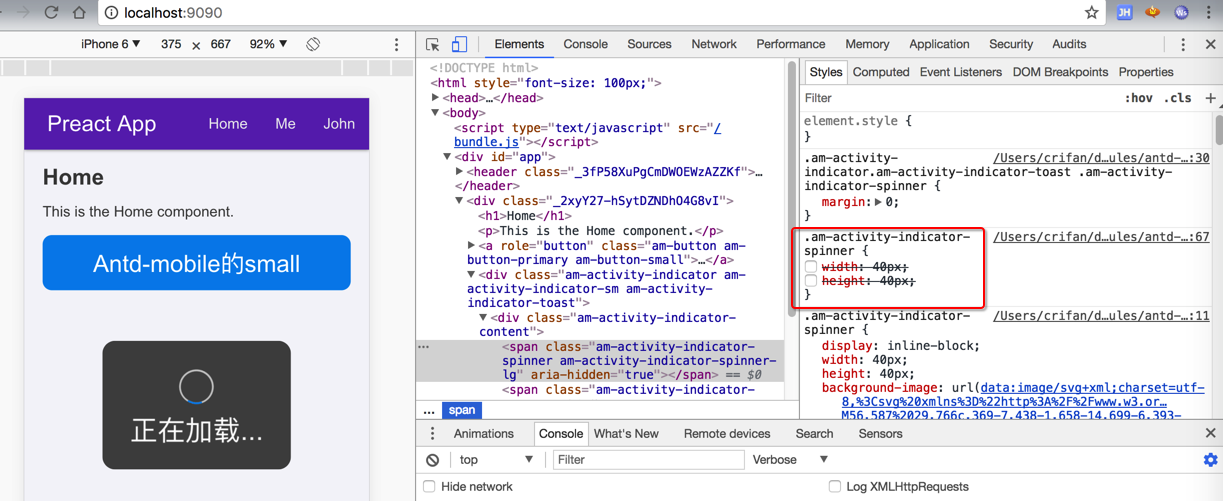The width and height of the screenshot is (1223, 501).
Task: Toggle the .cls class editor
Action: pos(1177,98)
